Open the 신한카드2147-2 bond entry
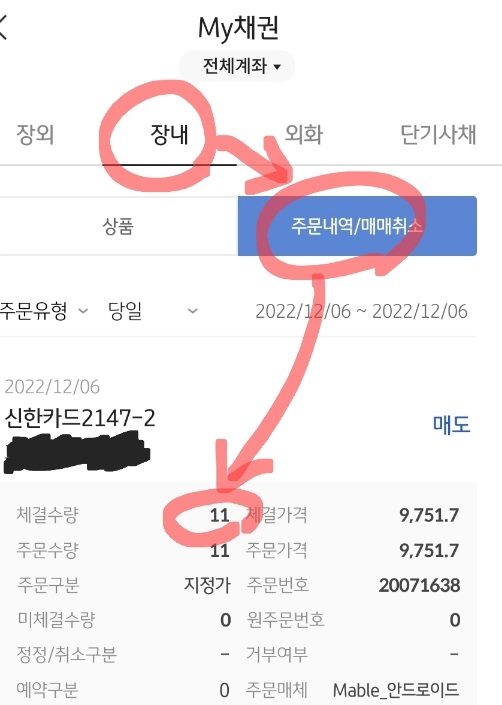502x705 pixels. [x=80, y=418]
